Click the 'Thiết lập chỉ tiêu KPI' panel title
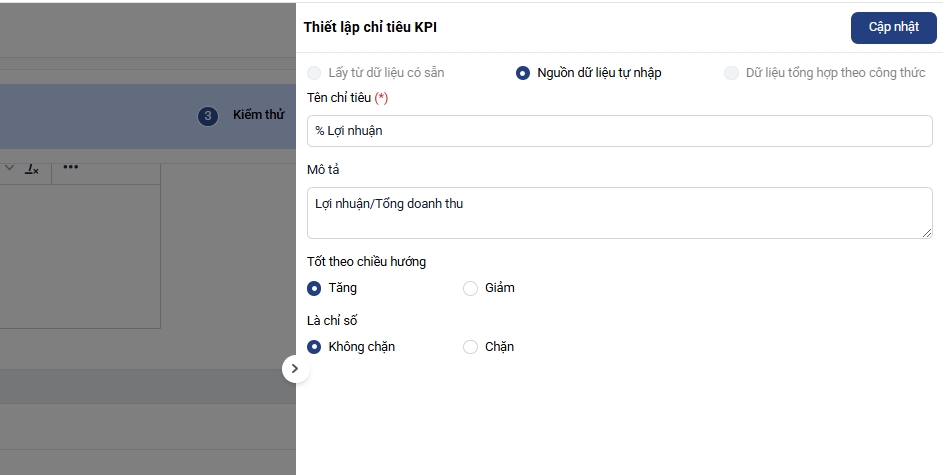Viewport: 943px width, 475px height. point(370,28)
